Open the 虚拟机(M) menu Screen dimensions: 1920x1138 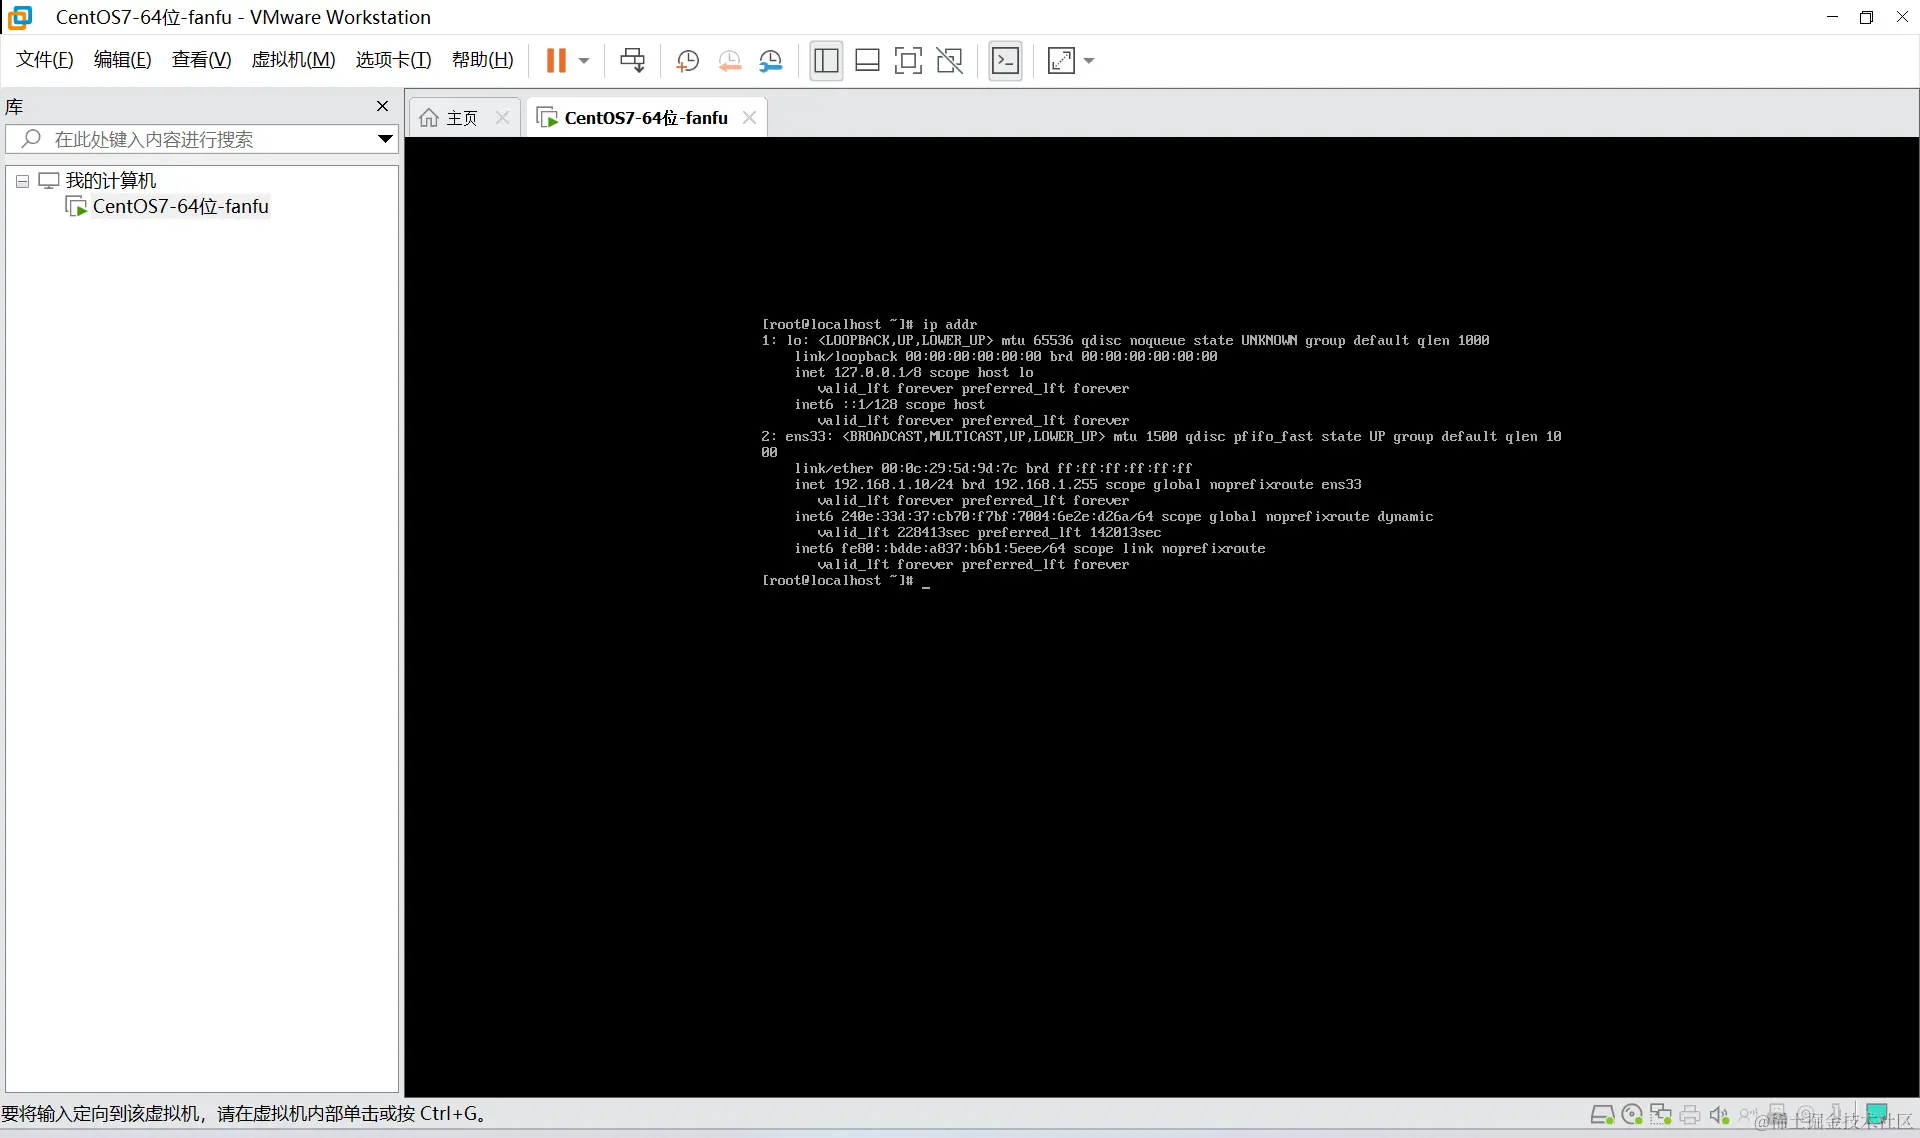pyautogui.click(x=293, y=60)
